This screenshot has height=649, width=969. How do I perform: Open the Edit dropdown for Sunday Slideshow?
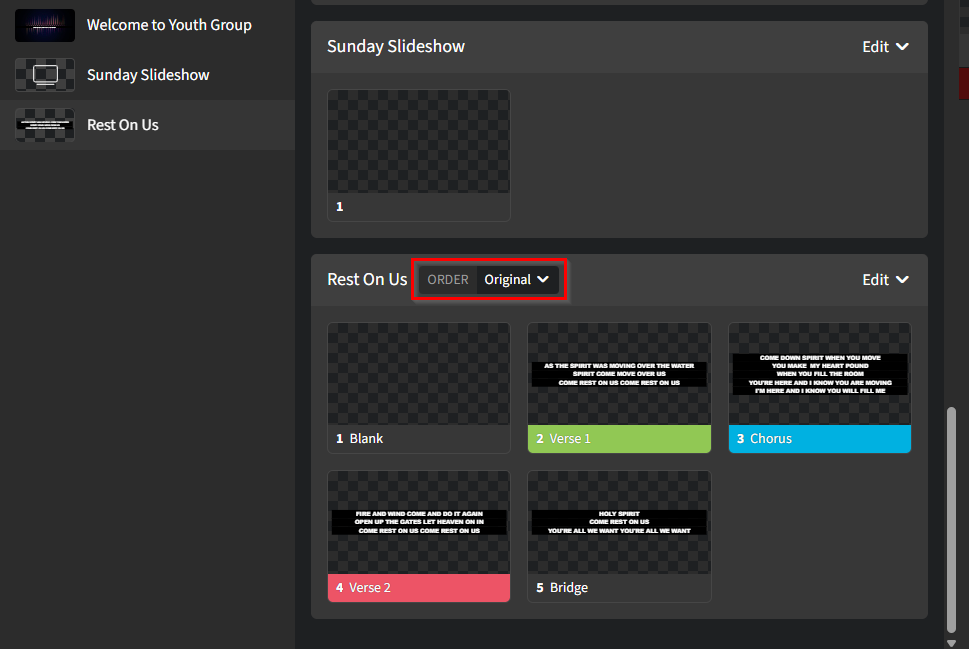click(885, 46)
